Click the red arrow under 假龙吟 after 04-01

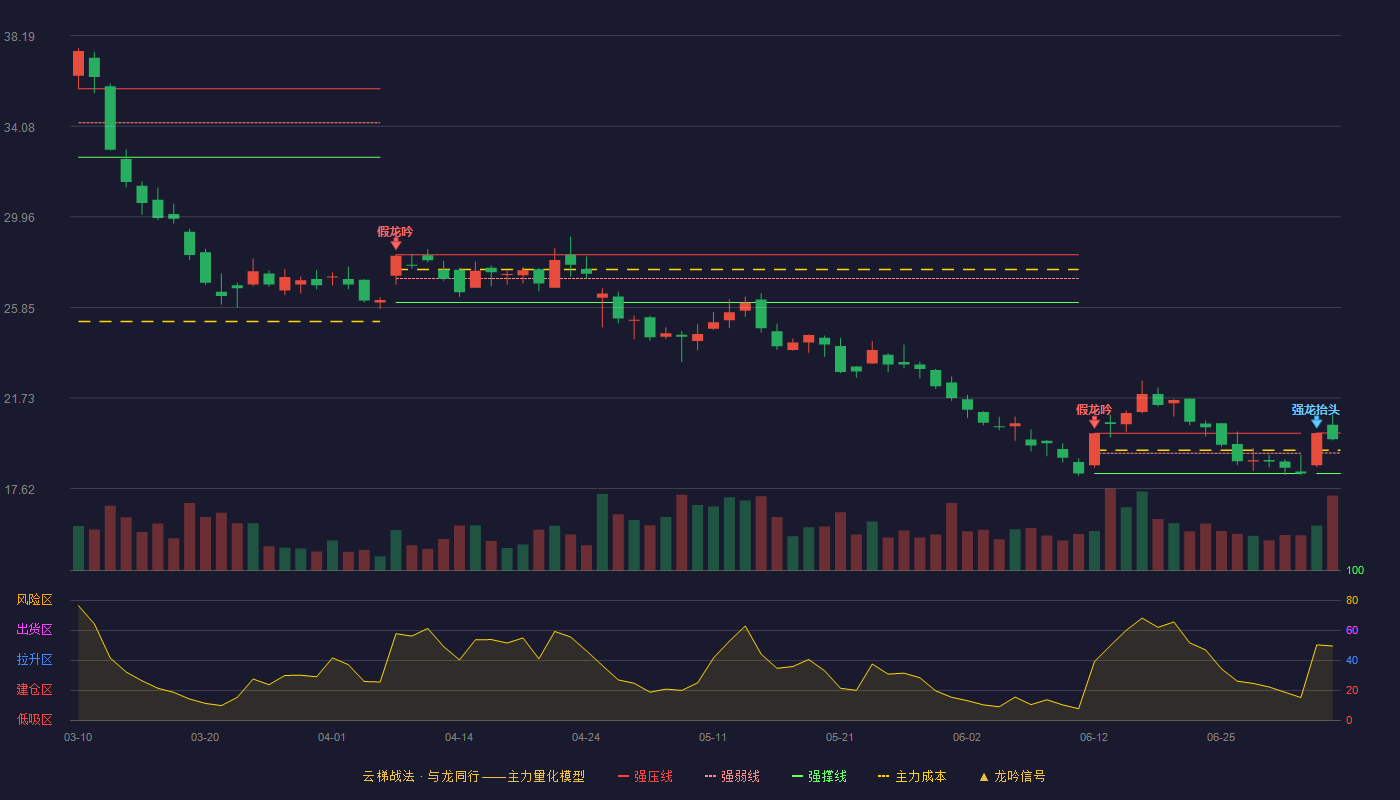pyautogui.click(x=396, y=243)
